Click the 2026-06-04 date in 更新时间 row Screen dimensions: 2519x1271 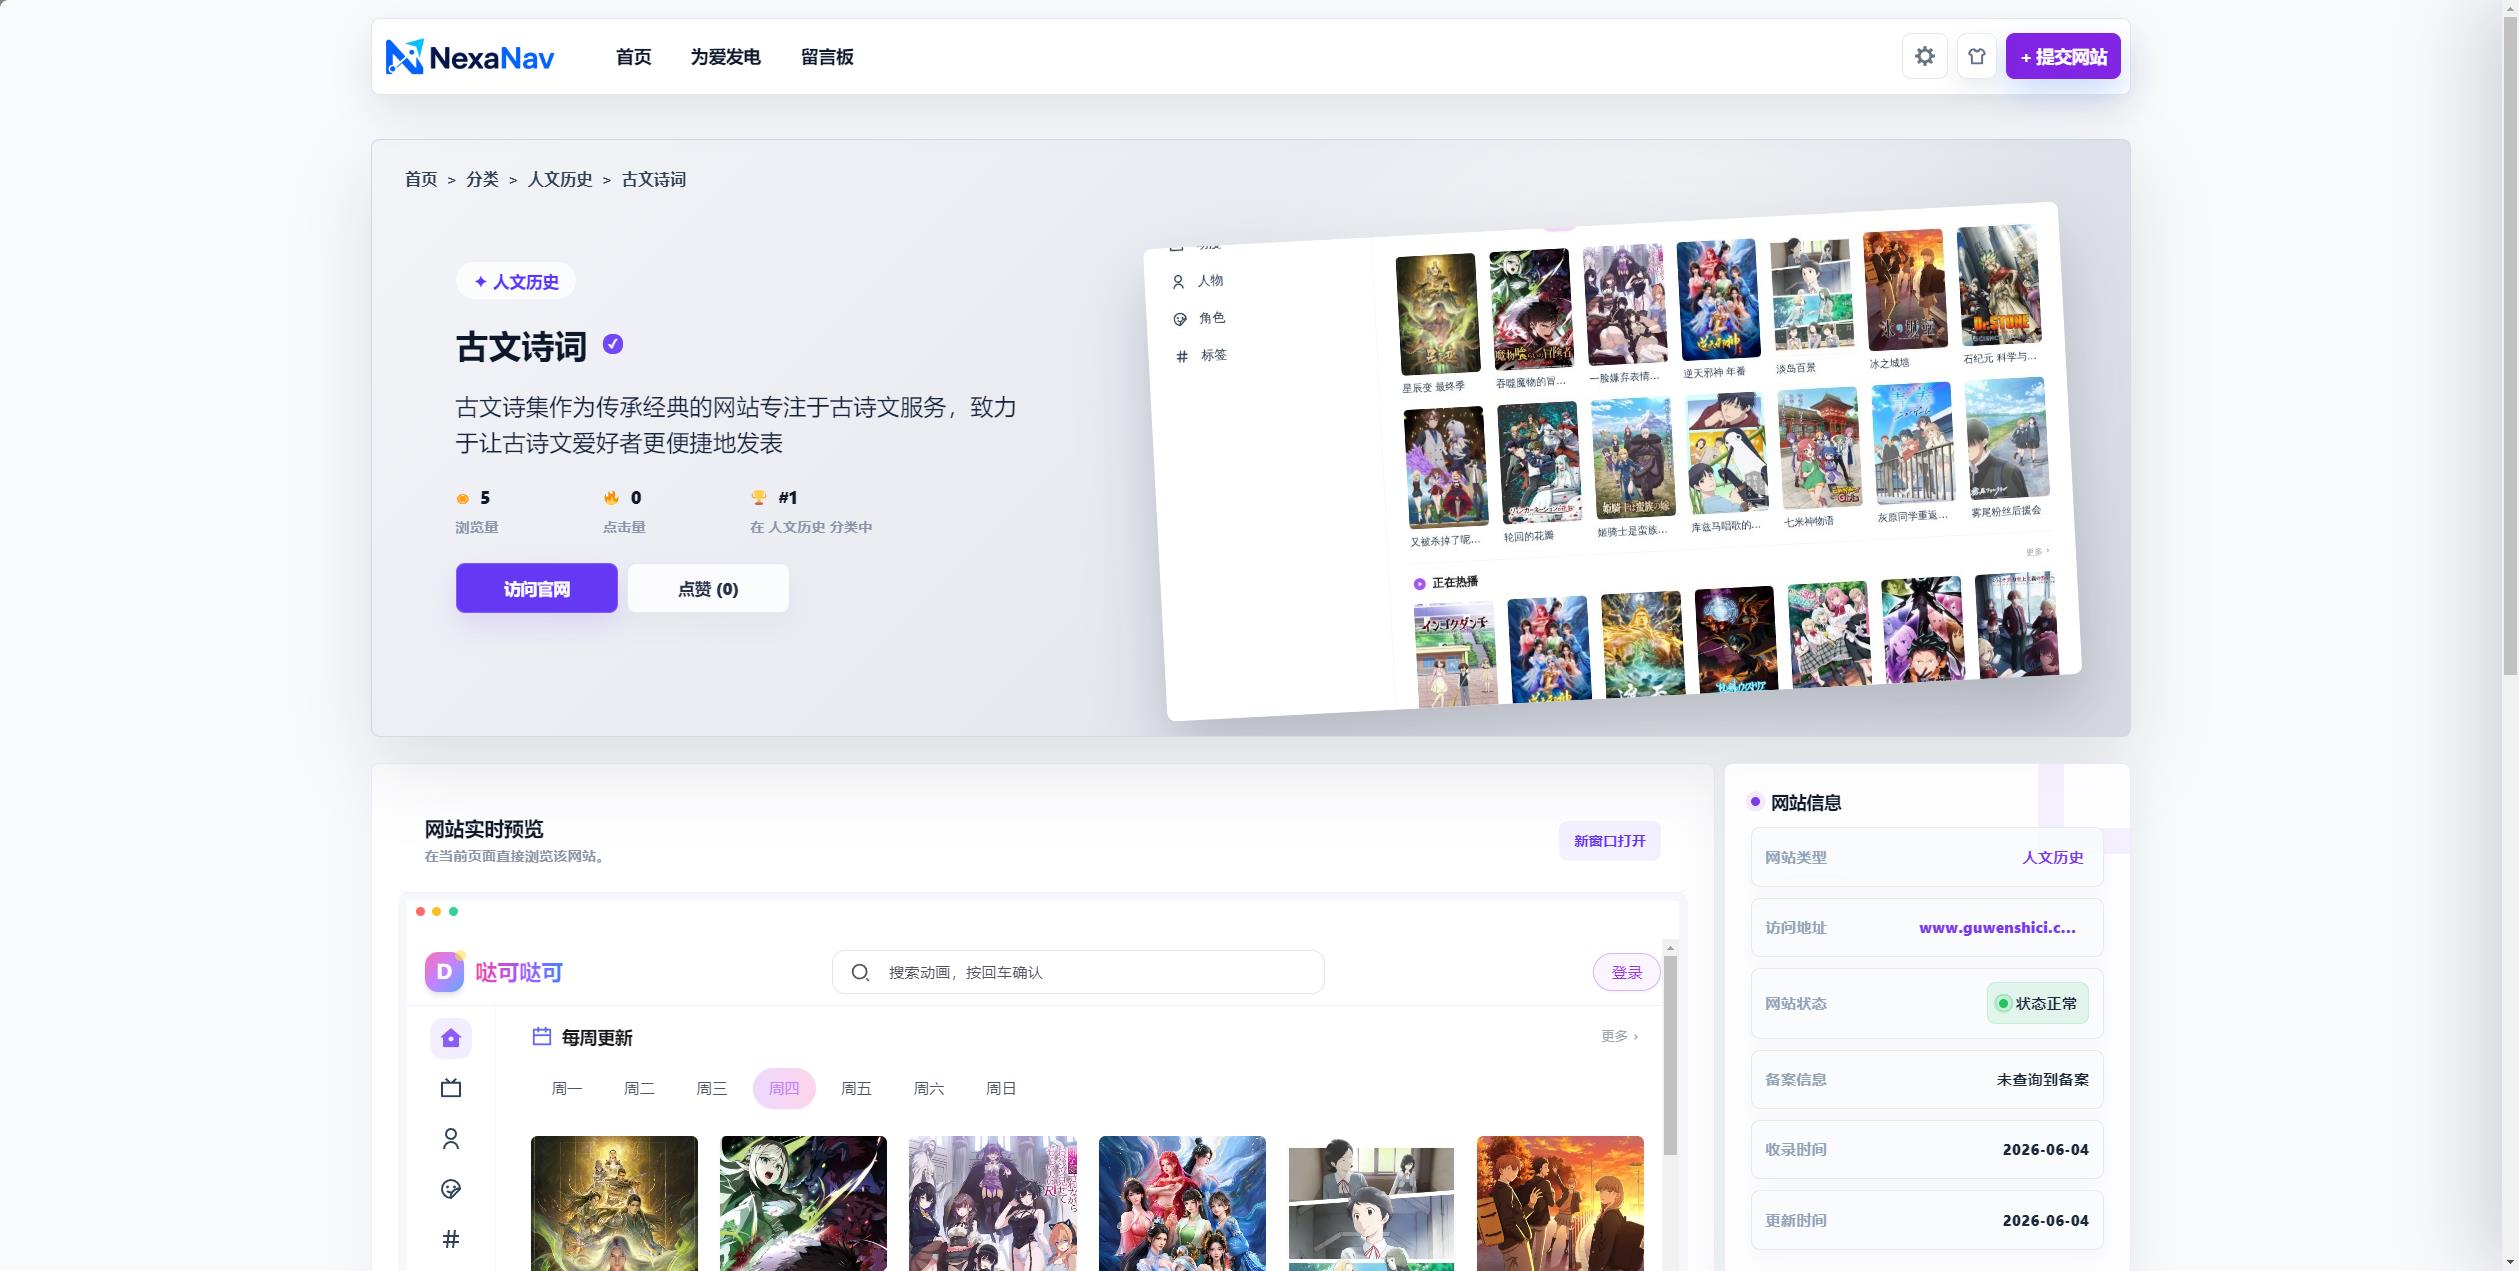(2045, 1221)
